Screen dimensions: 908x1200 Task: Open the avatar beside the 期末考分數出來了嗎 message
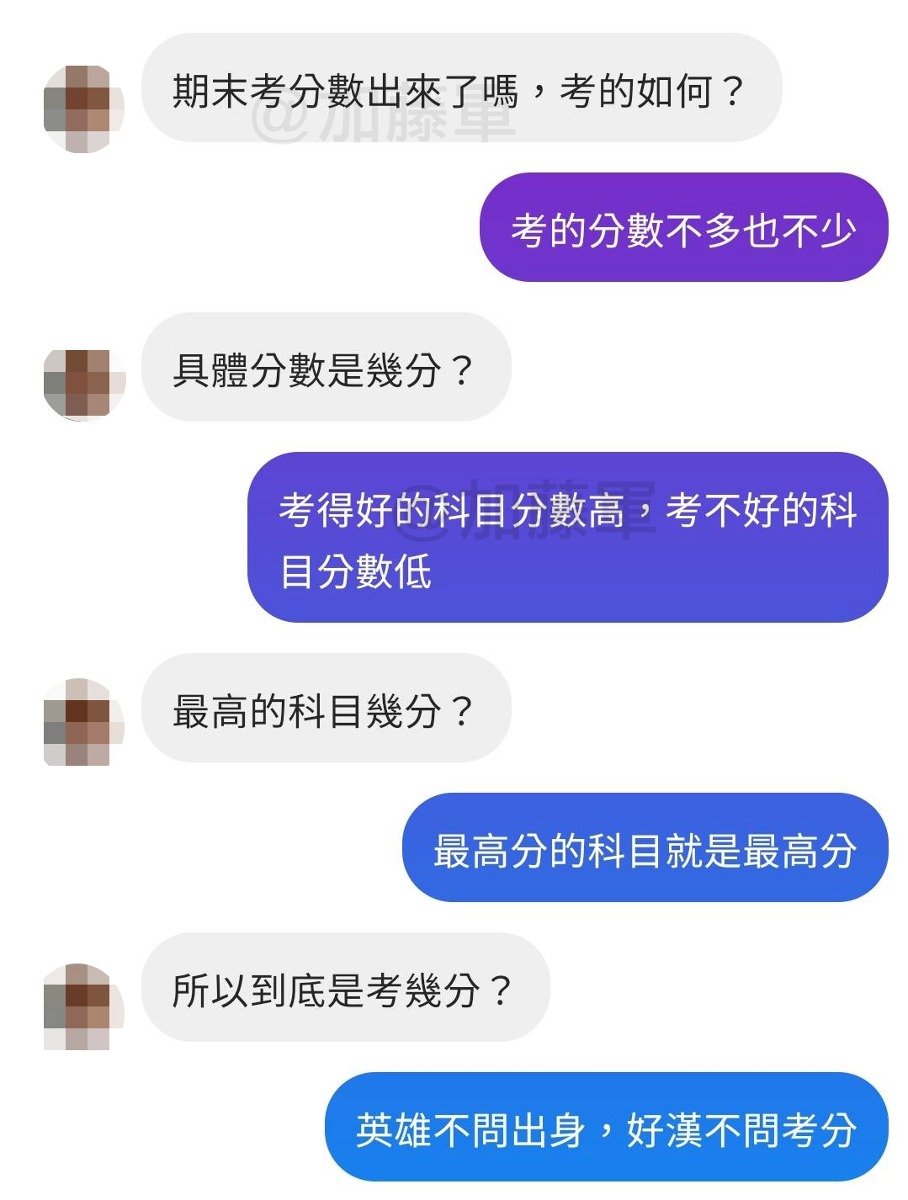tap(84, 108)
